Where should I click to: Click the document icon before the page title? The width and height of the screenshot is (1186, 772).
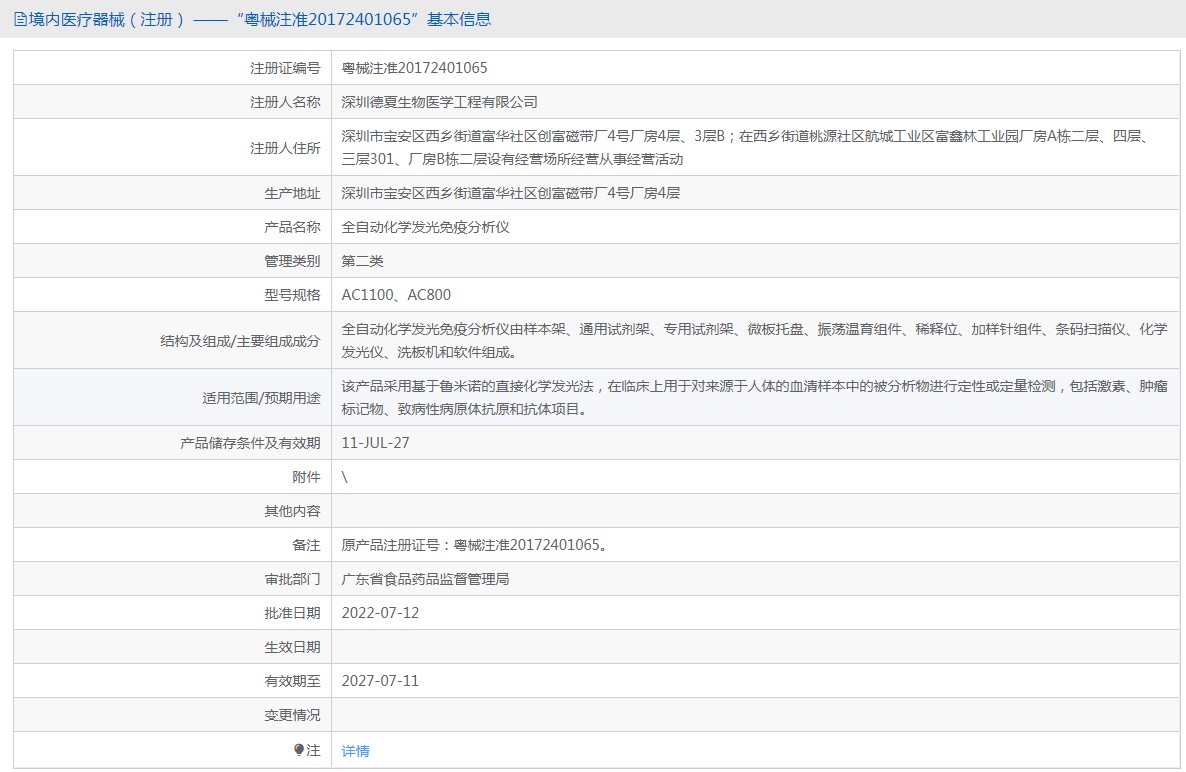(20, 19)
